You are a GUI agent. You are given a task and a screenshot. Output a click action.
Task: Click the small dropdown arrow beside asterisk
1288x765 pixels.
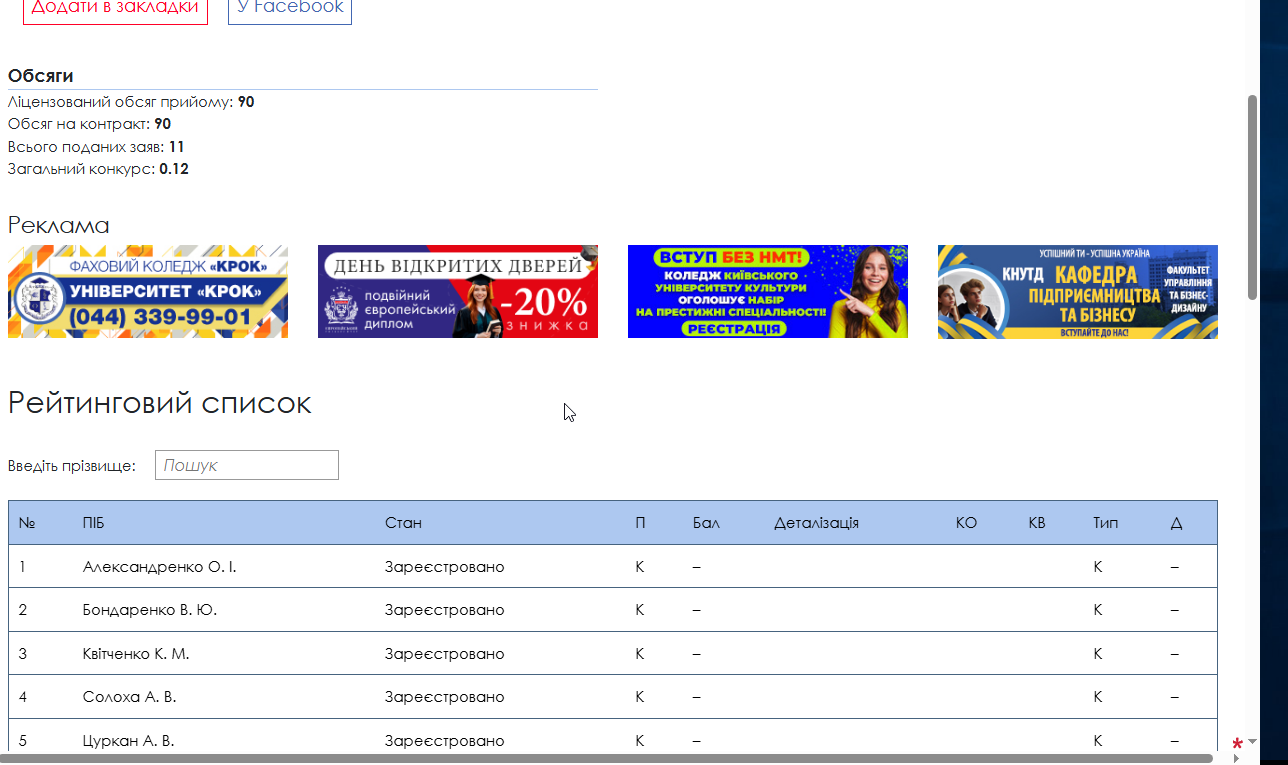[x=1251, y=742]
